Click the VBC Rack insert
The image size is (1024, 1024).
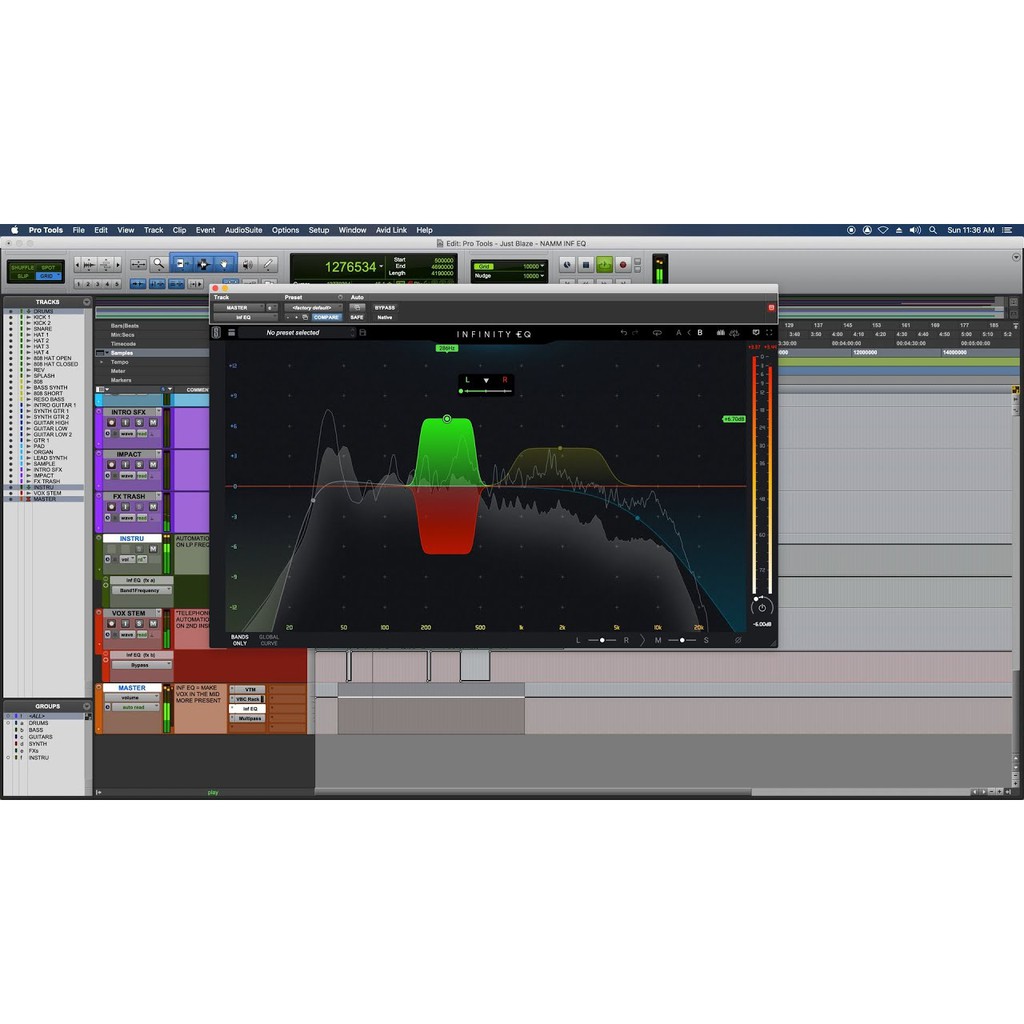tap(250, 699)
